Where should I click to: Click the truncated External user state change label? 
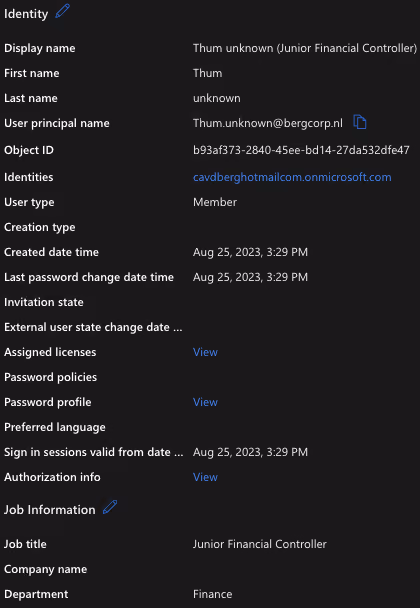coord(93,327)
